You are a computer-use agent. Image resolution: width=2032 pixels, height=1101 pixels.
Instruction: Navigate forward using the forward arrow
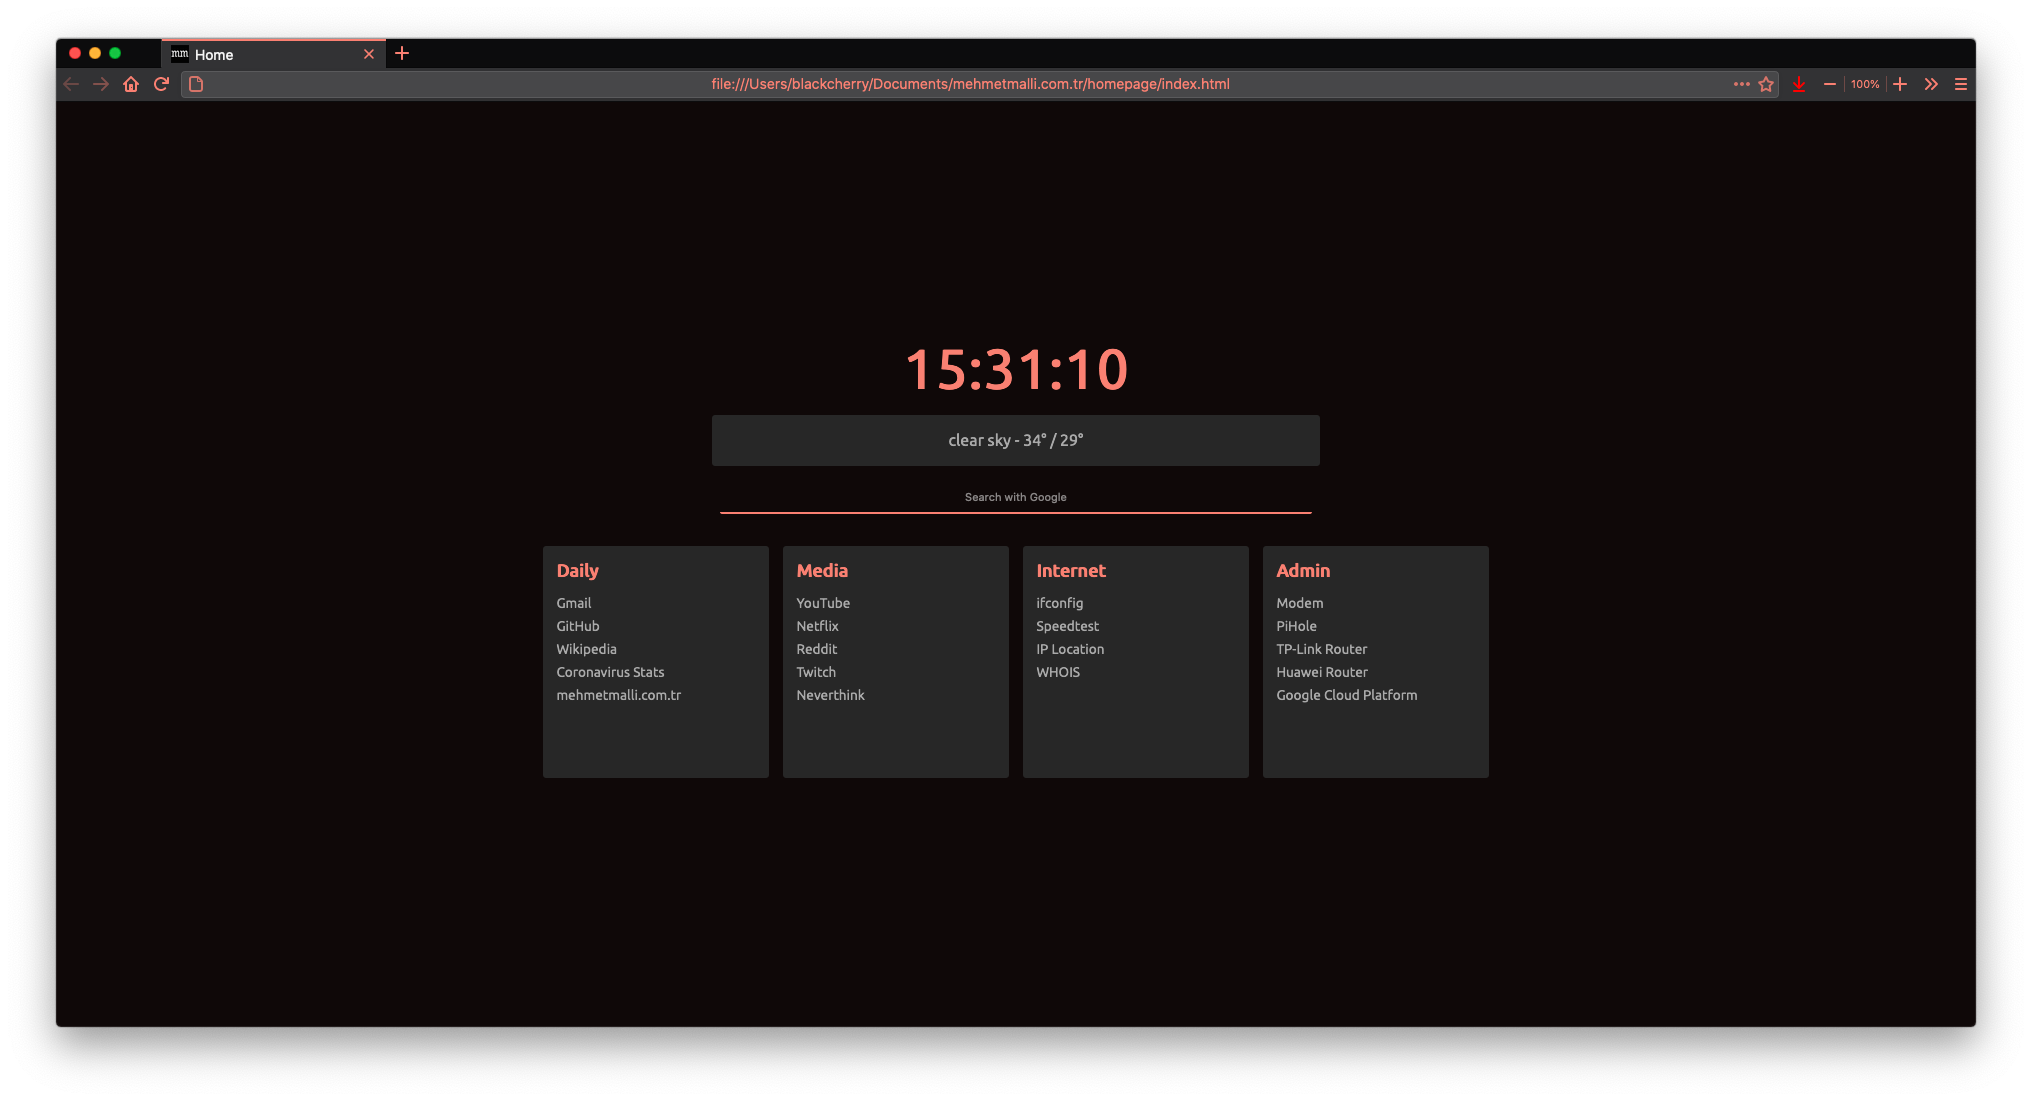[101, 84]
